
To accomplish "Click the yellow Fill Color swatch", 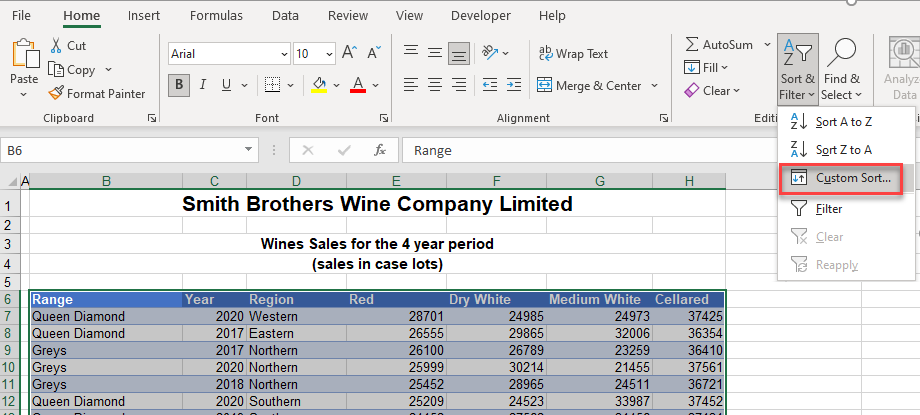I will (319, 86).
